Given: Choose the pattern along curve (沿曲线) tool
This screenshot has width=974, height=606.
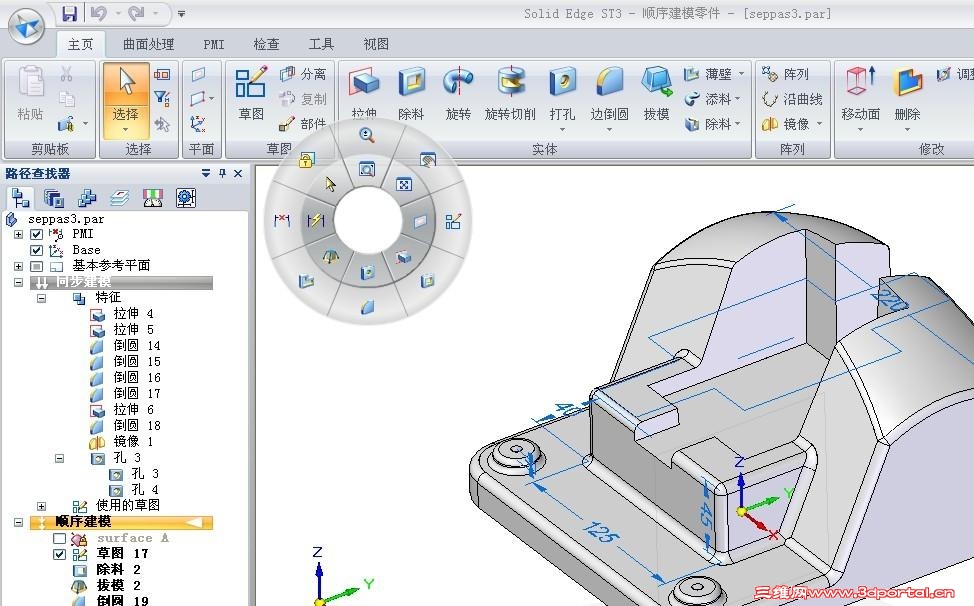Looking at the screenshot, I should pos(792,99).
